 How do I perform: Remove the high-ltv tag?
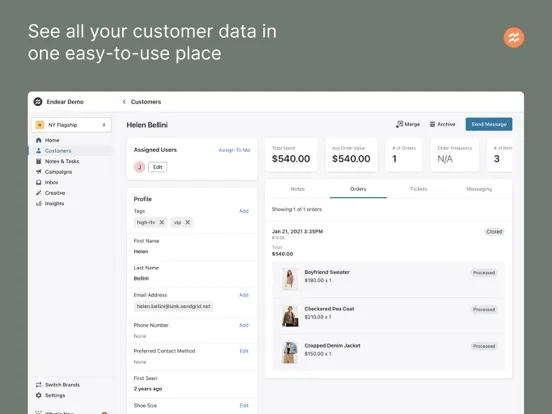tap(162, 222)
